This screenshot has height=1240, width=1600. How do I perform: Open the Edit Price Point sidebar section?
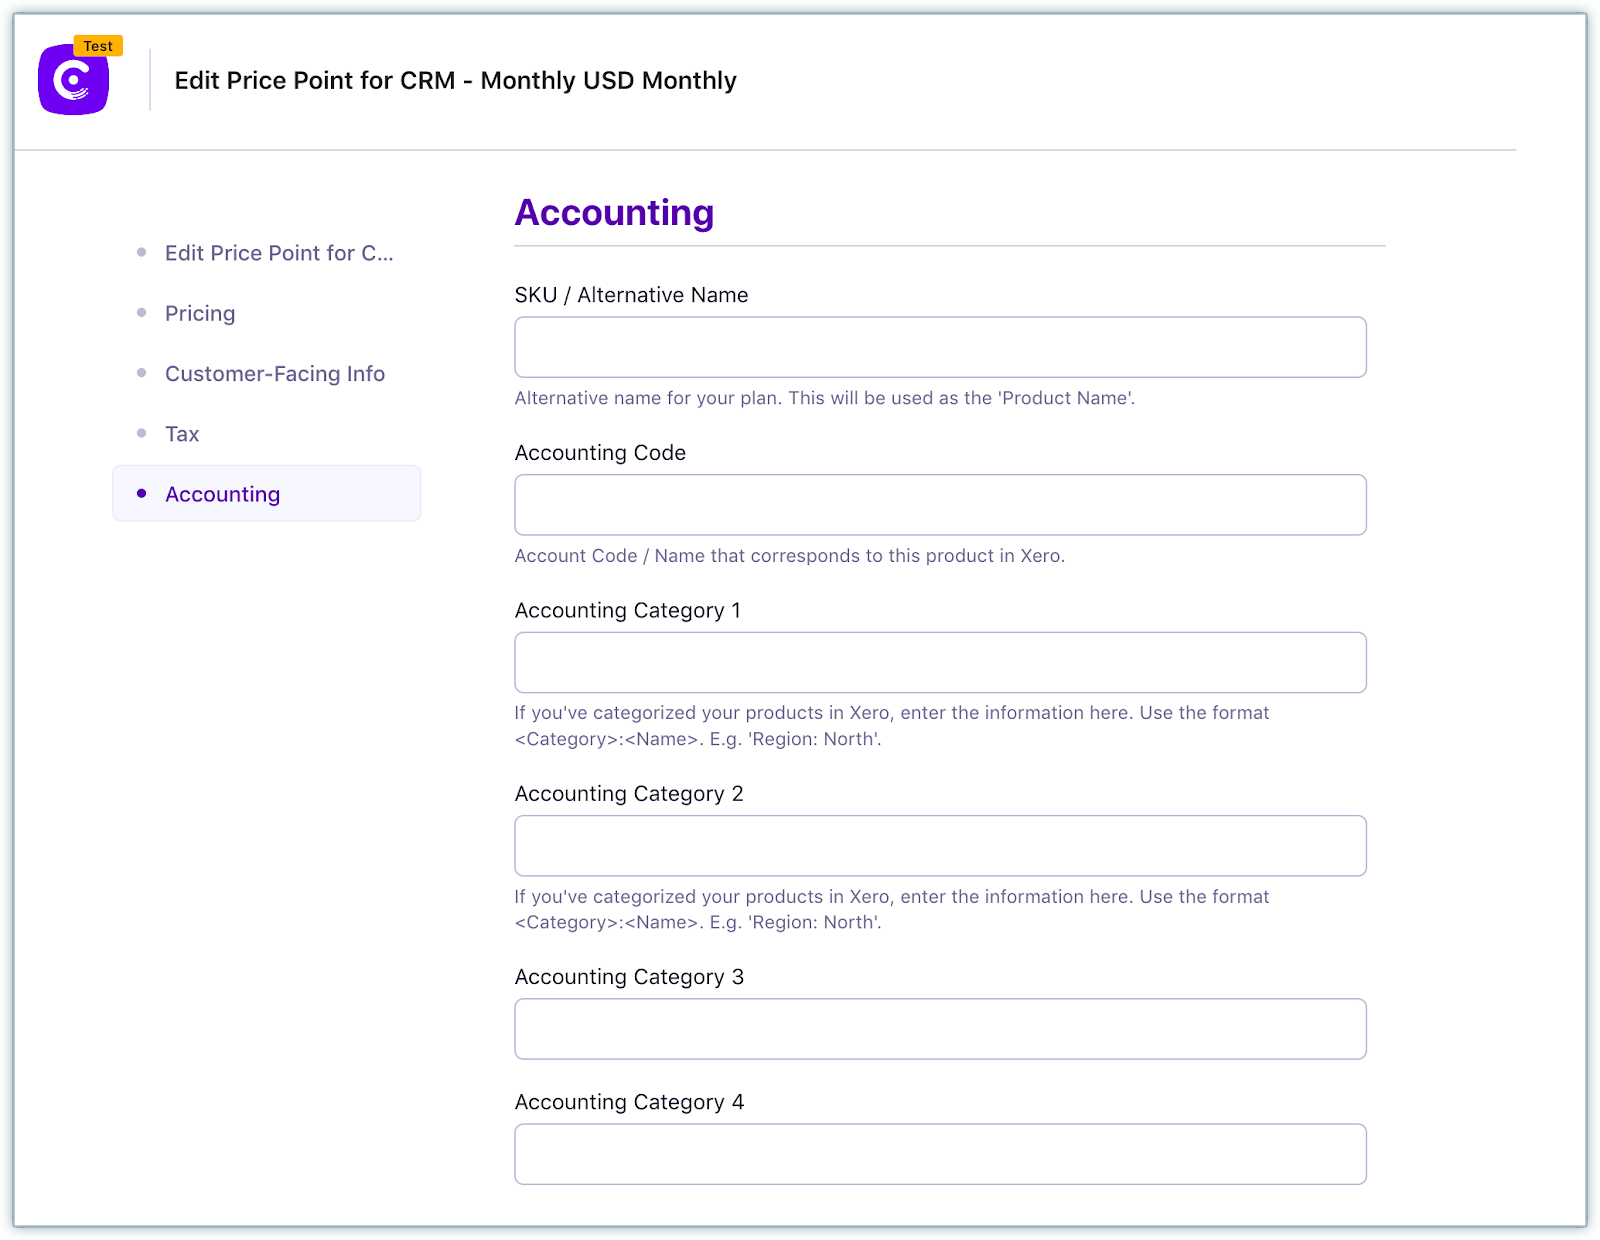point(278,253)
